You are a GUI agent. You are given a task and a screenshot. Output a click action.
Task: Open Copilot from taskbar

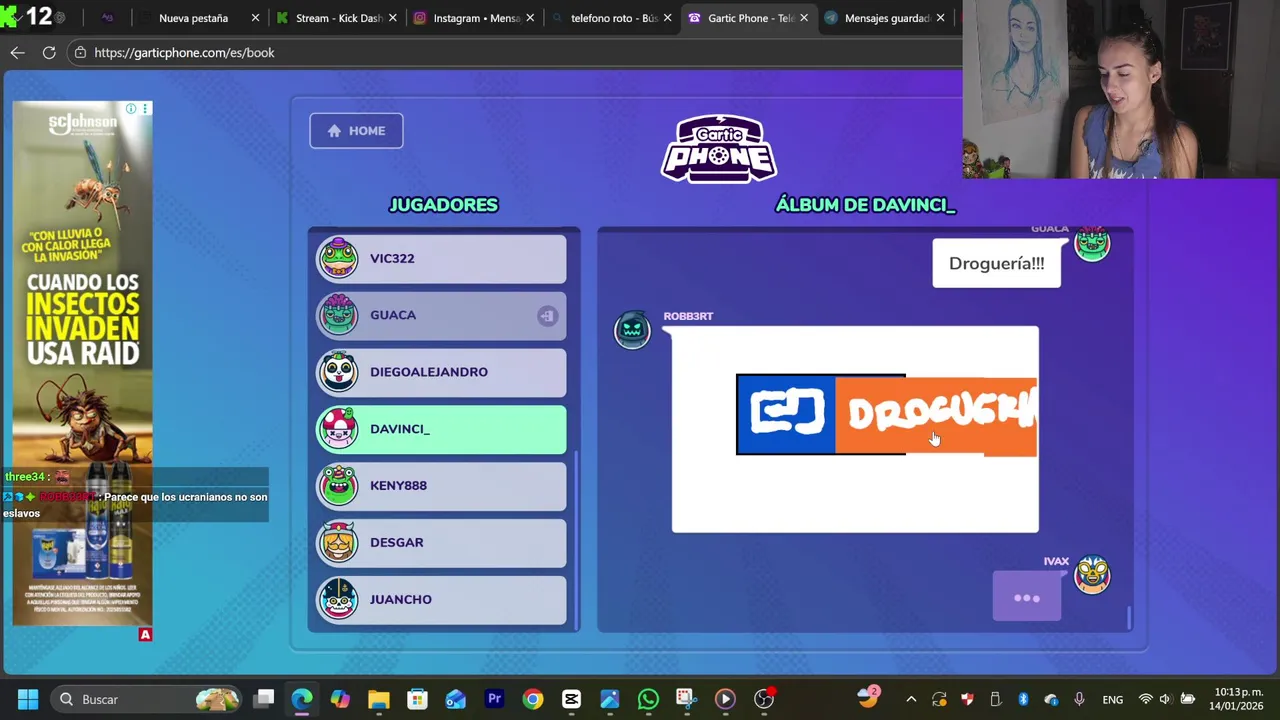[340, 699]
